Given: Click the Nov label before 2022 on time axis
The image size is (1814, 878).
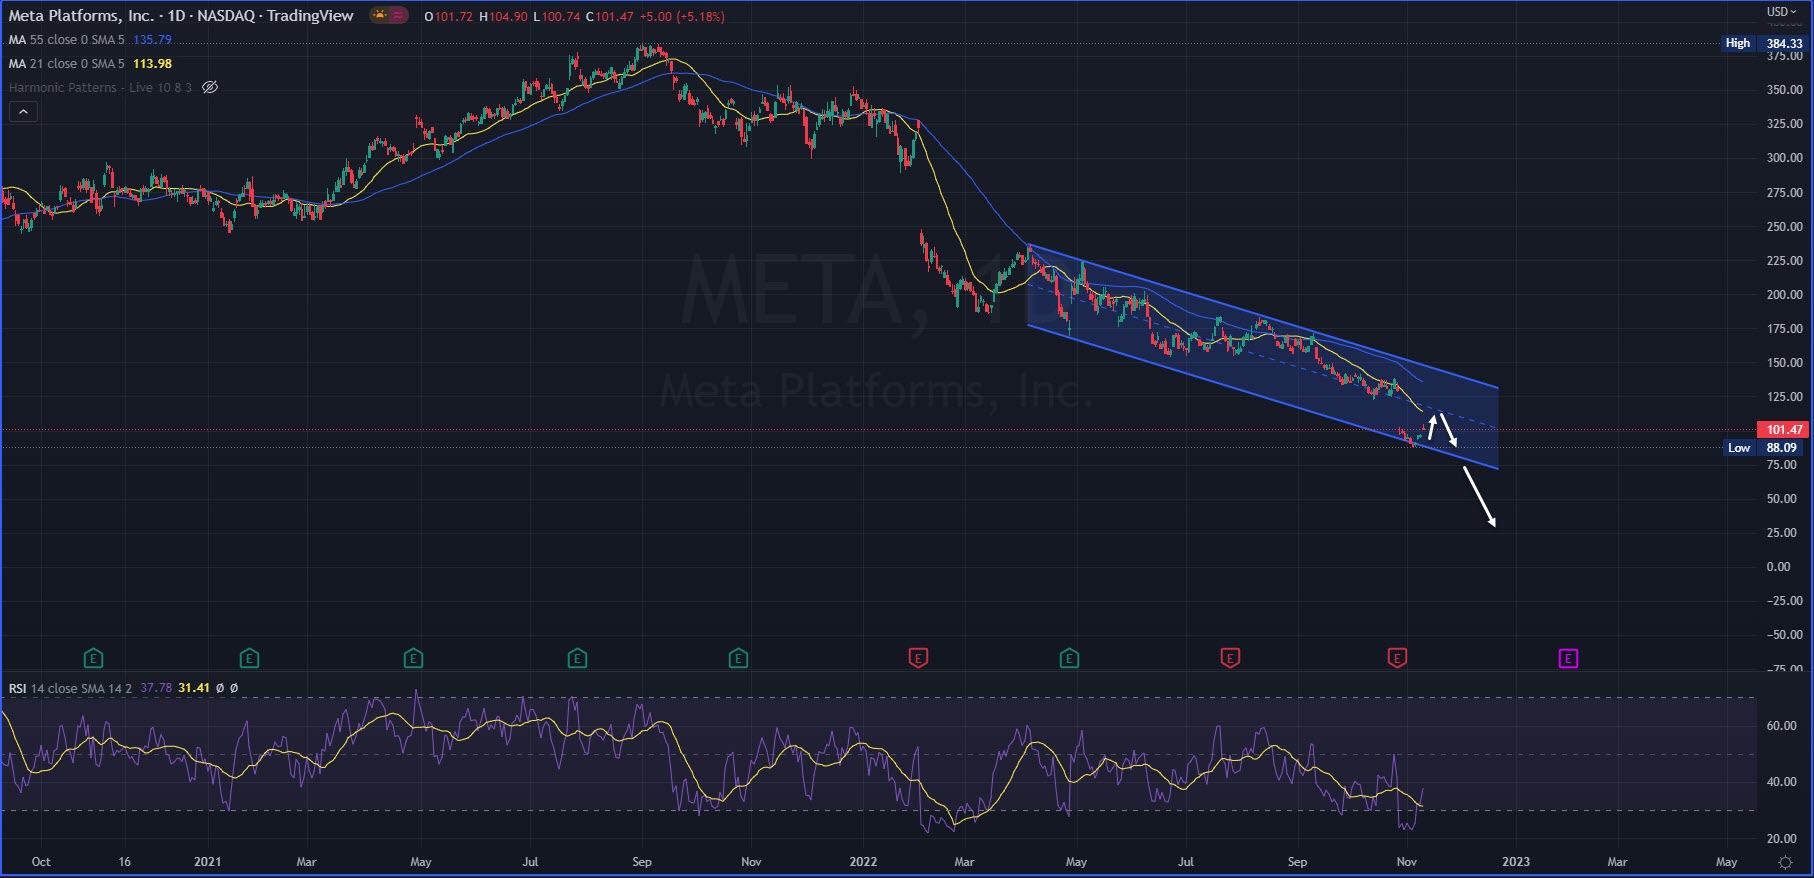Looking at the screenshot, I should pyautogui.click(x=751, y=862).
